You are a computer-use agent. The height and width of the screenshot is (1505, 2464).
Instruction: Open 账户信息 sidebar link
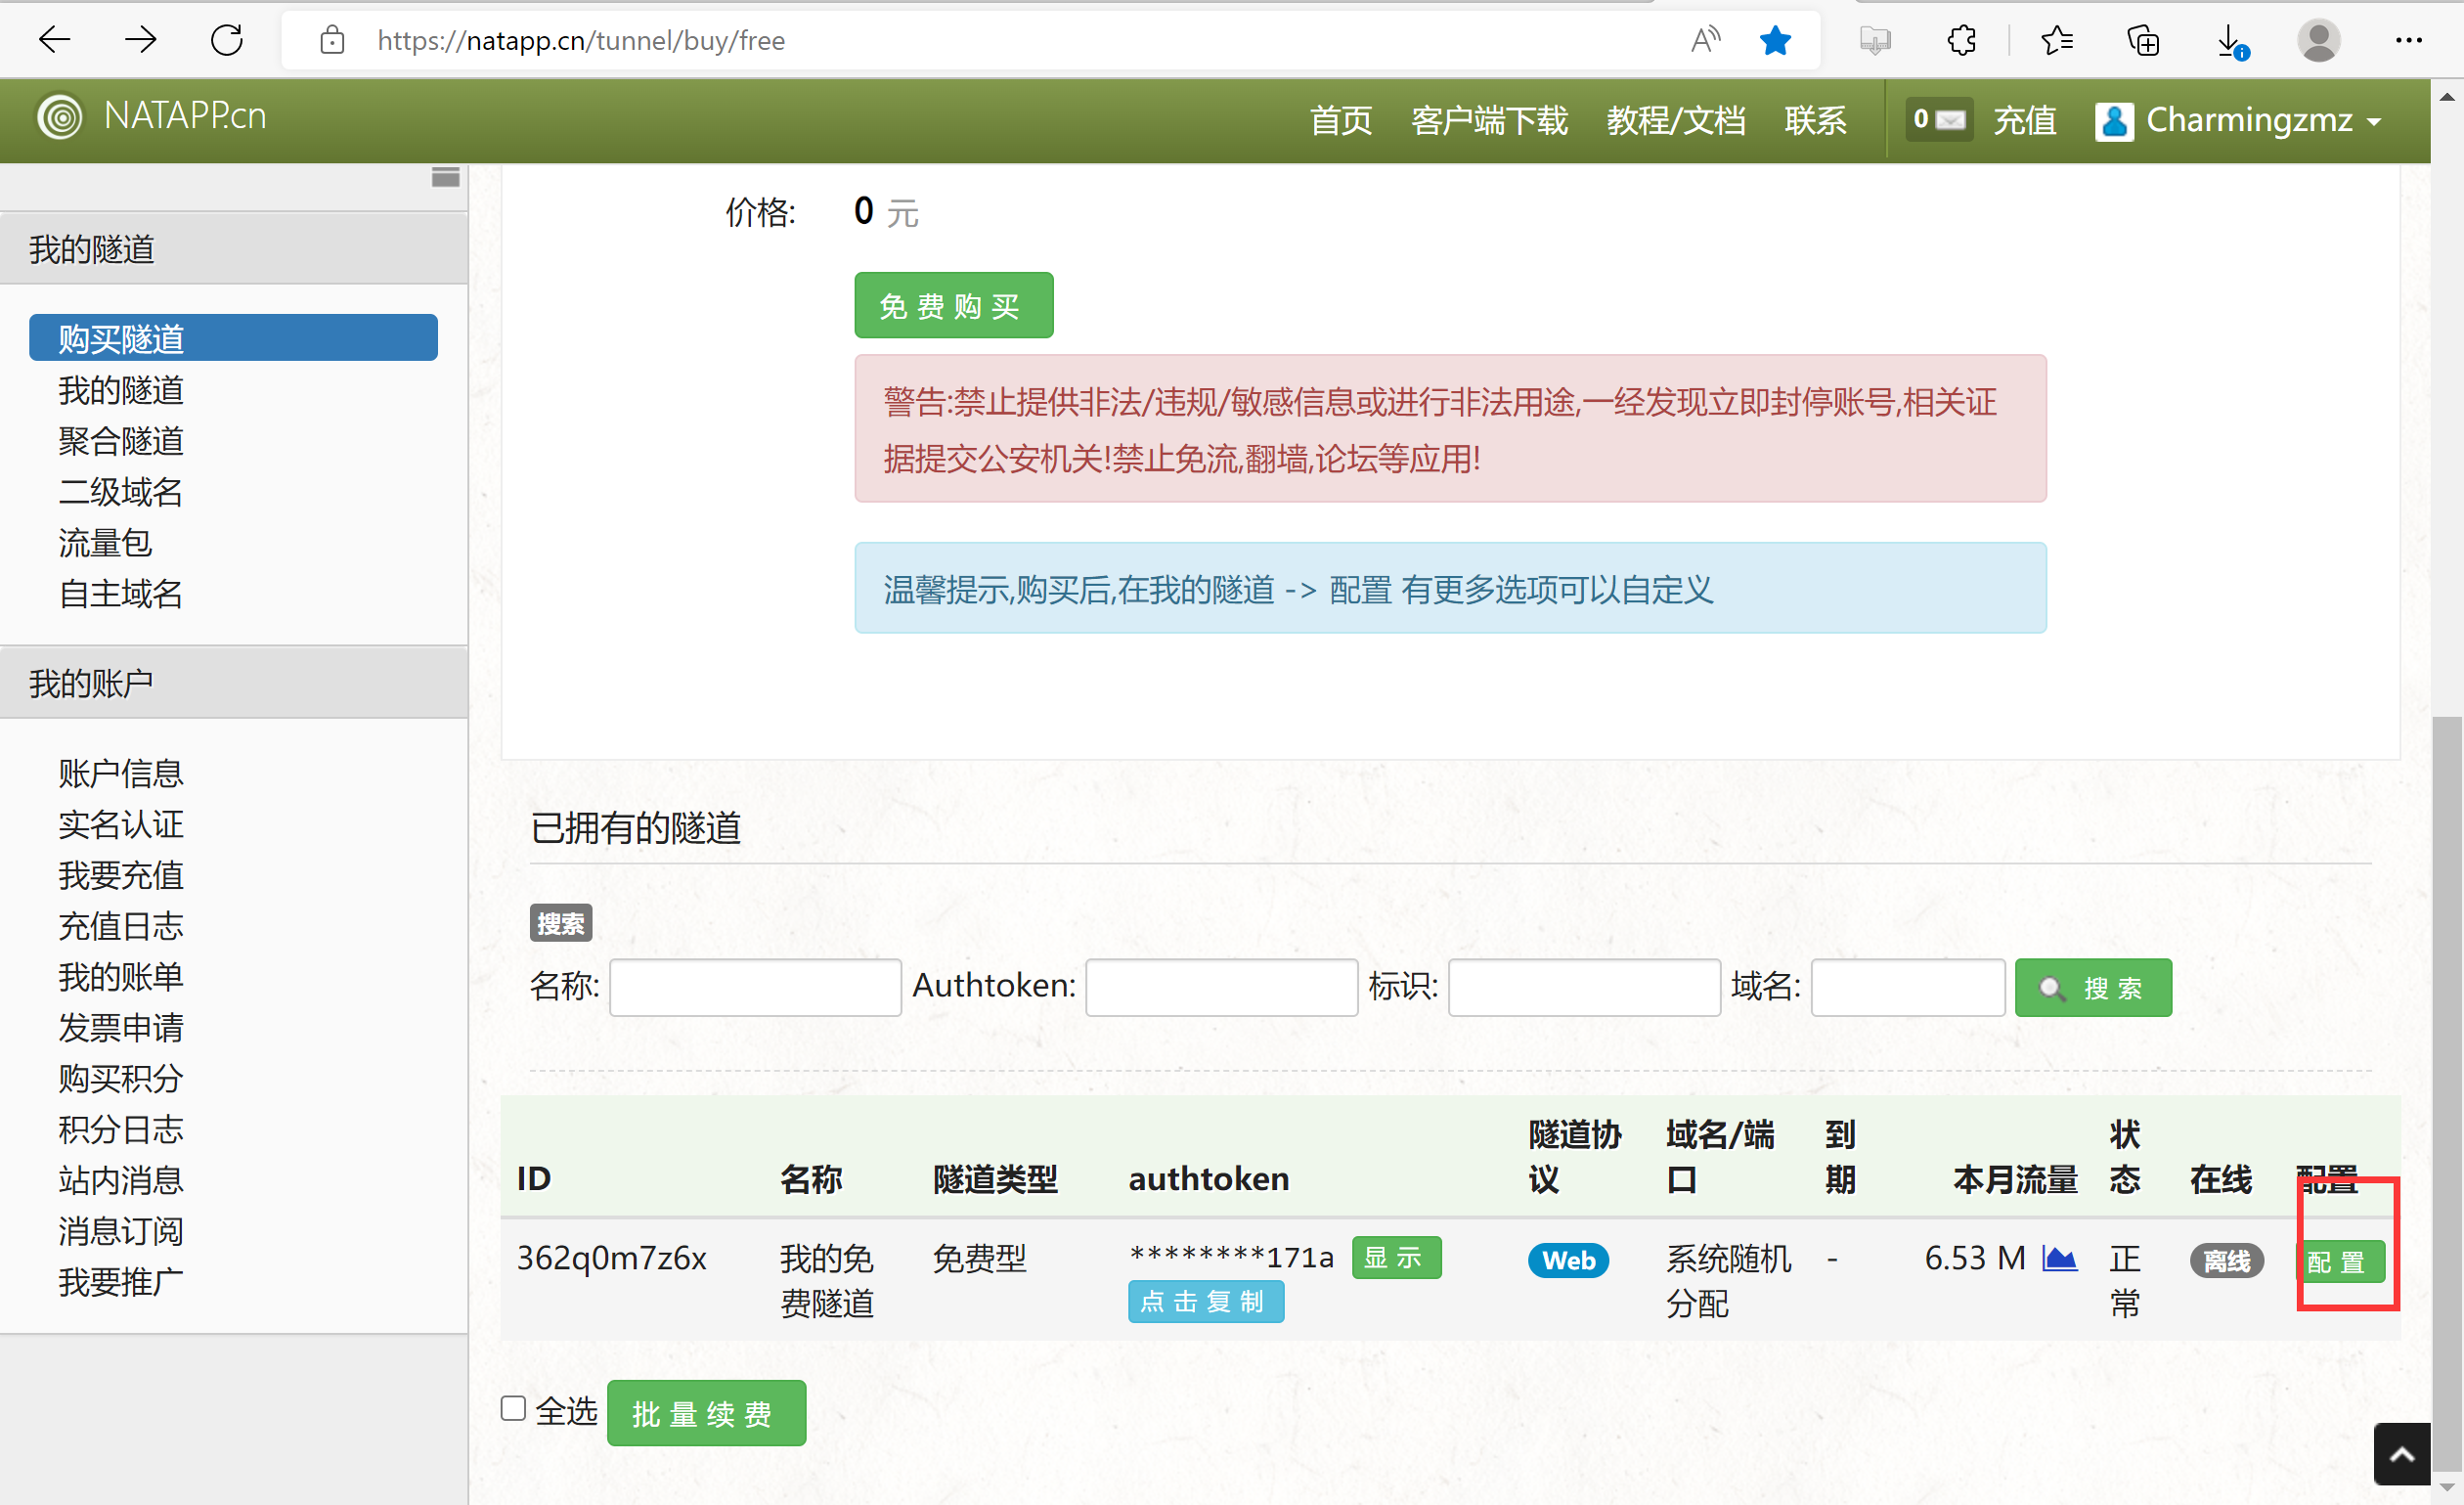click(x=121, y=773)
